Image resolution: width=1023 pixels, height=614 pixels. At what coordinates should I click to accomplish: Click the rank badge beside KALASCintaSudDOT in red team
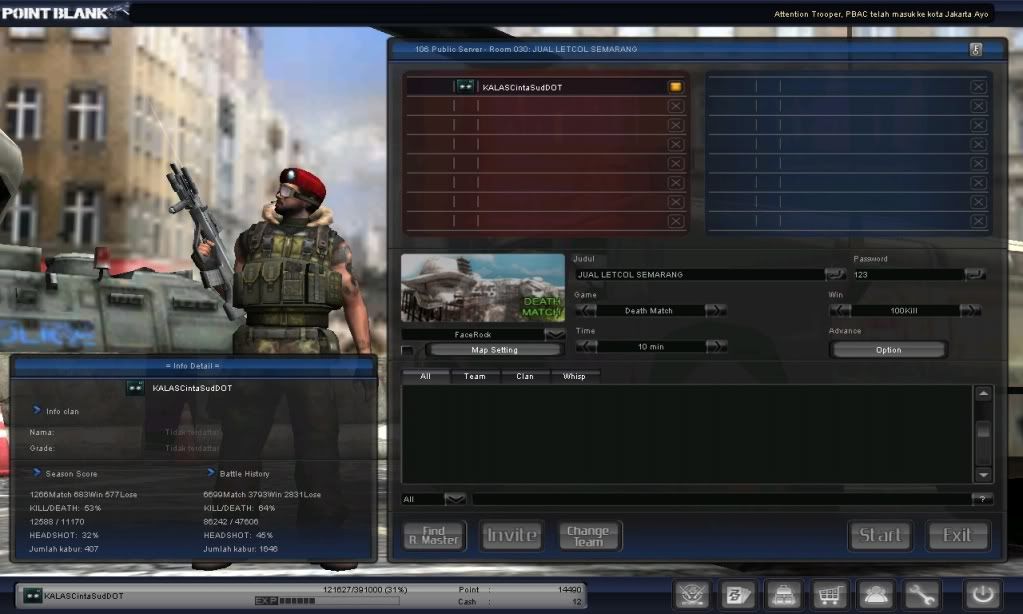pyautogui.click(x=465, y=86)
